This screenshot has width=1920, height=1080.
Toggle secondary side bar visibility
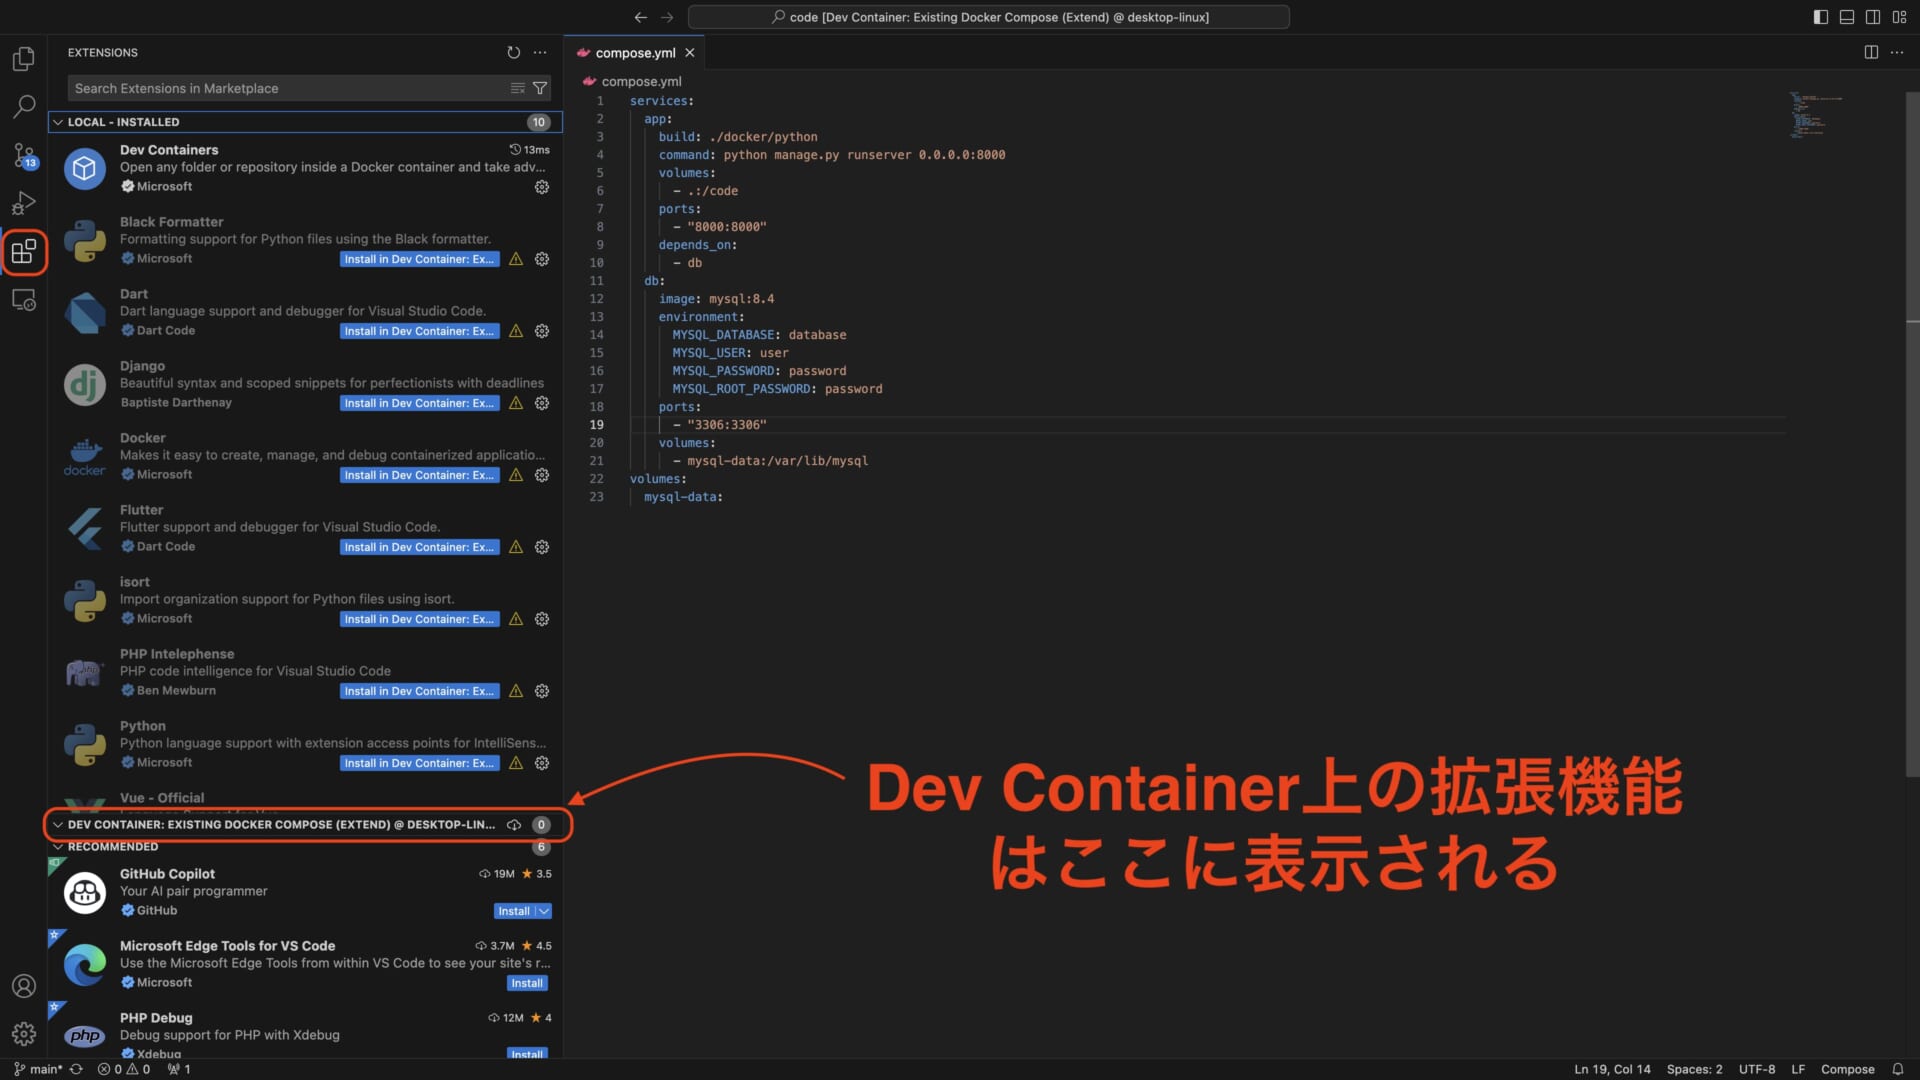click(1873, 17)
